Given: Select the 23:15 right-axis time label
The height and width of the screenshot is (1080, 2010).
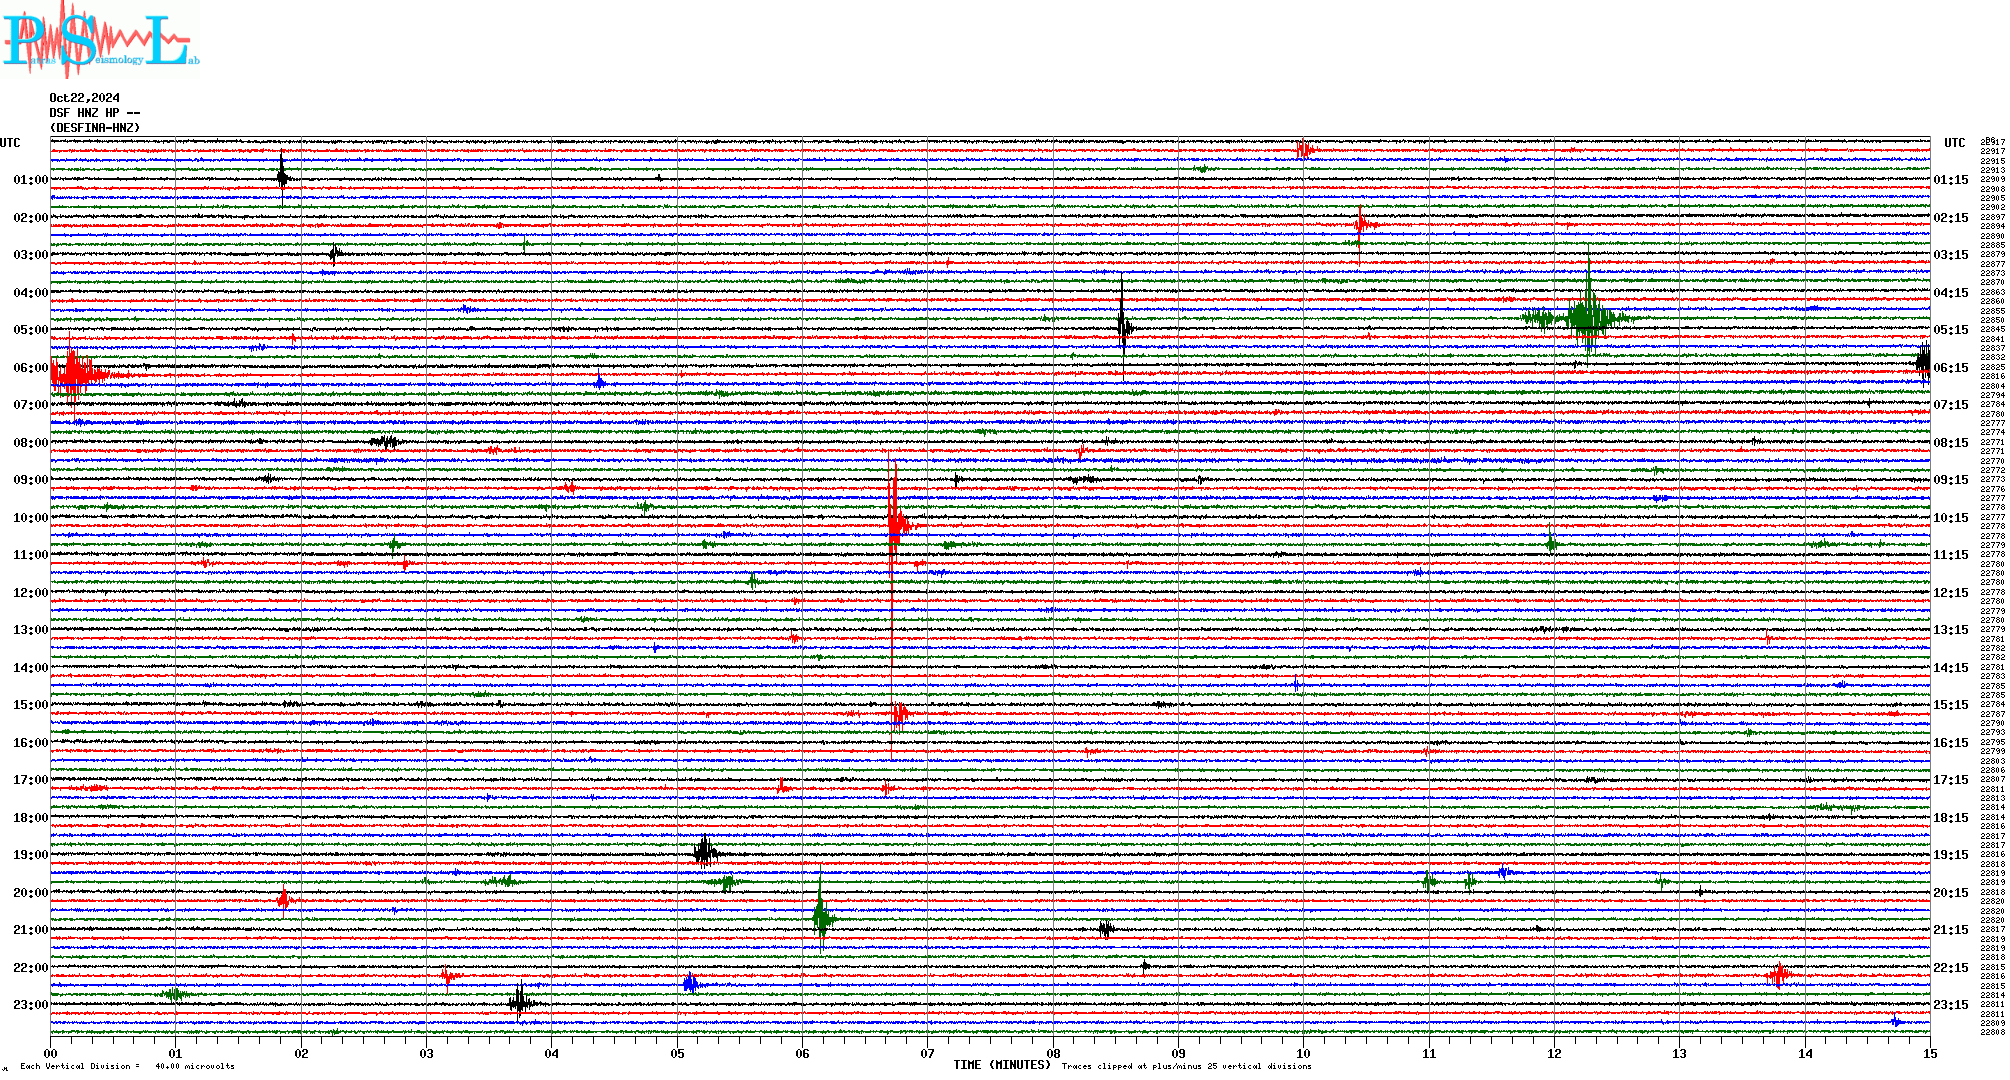Looking at the screenshot, I should click(x=1951, y=1005).
